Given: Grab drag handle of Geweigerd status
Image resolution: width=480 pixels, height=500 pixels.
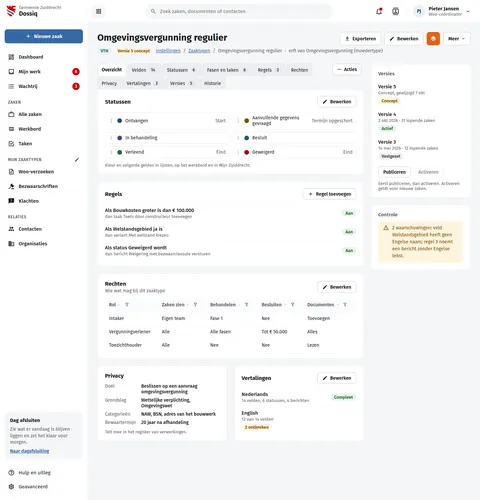Looking at the screenshot, I should click(x=238, y=152).
